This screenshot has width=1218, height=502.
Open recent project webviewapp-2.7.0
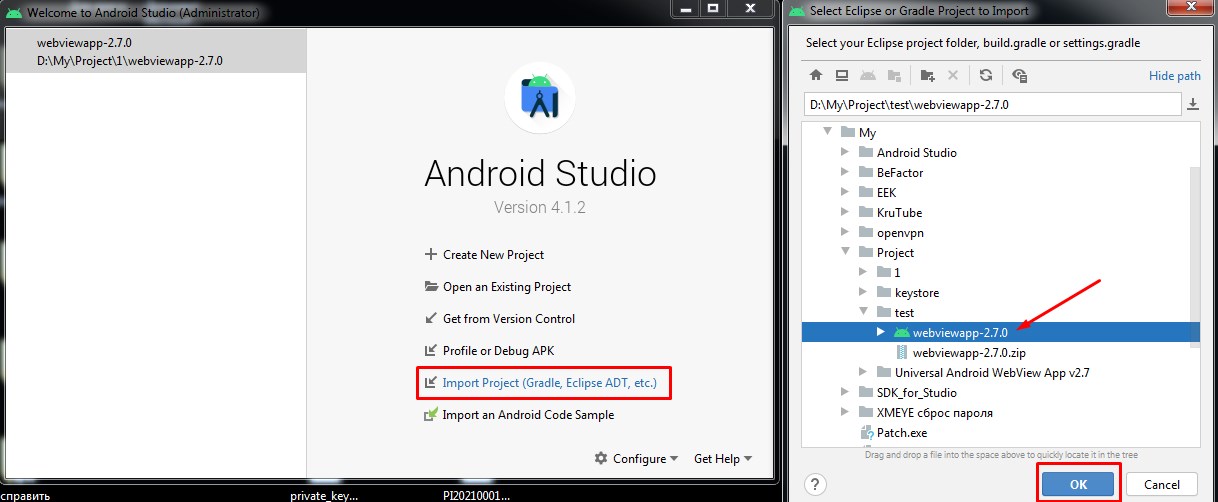[154, 52]
